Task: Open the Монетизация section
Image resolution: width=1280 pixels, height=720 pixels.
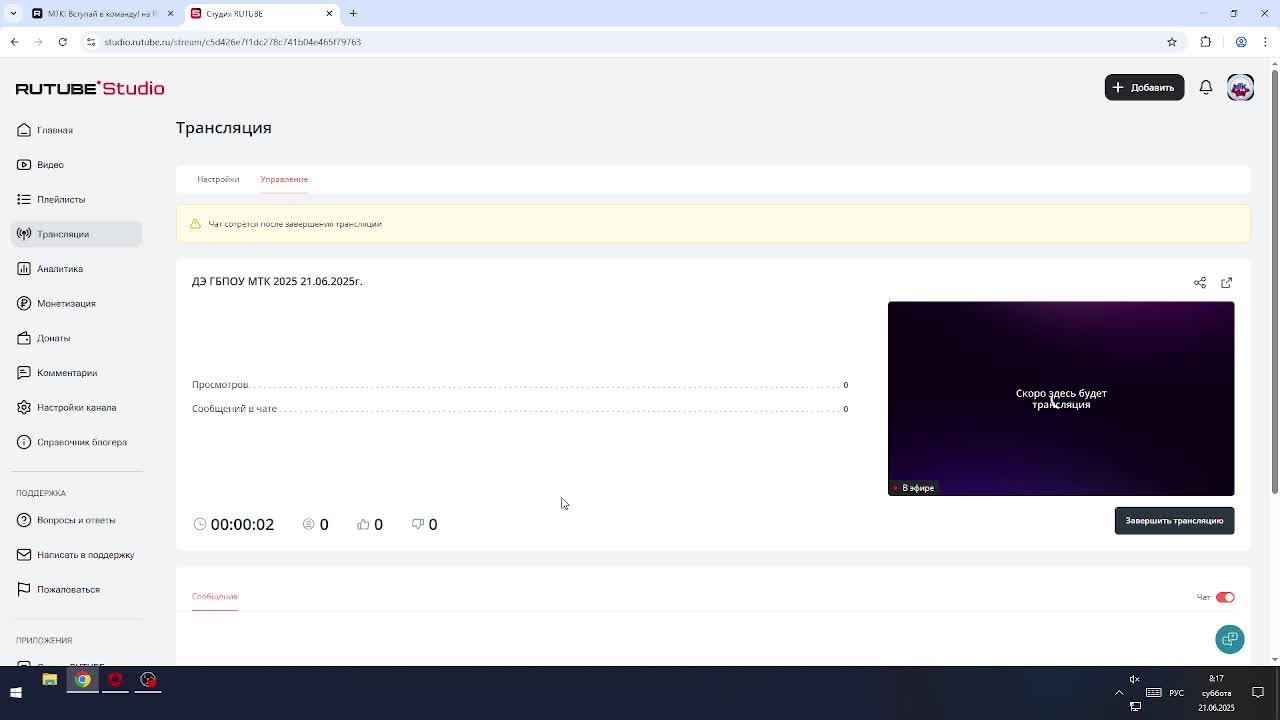Action: coord(66,303)
